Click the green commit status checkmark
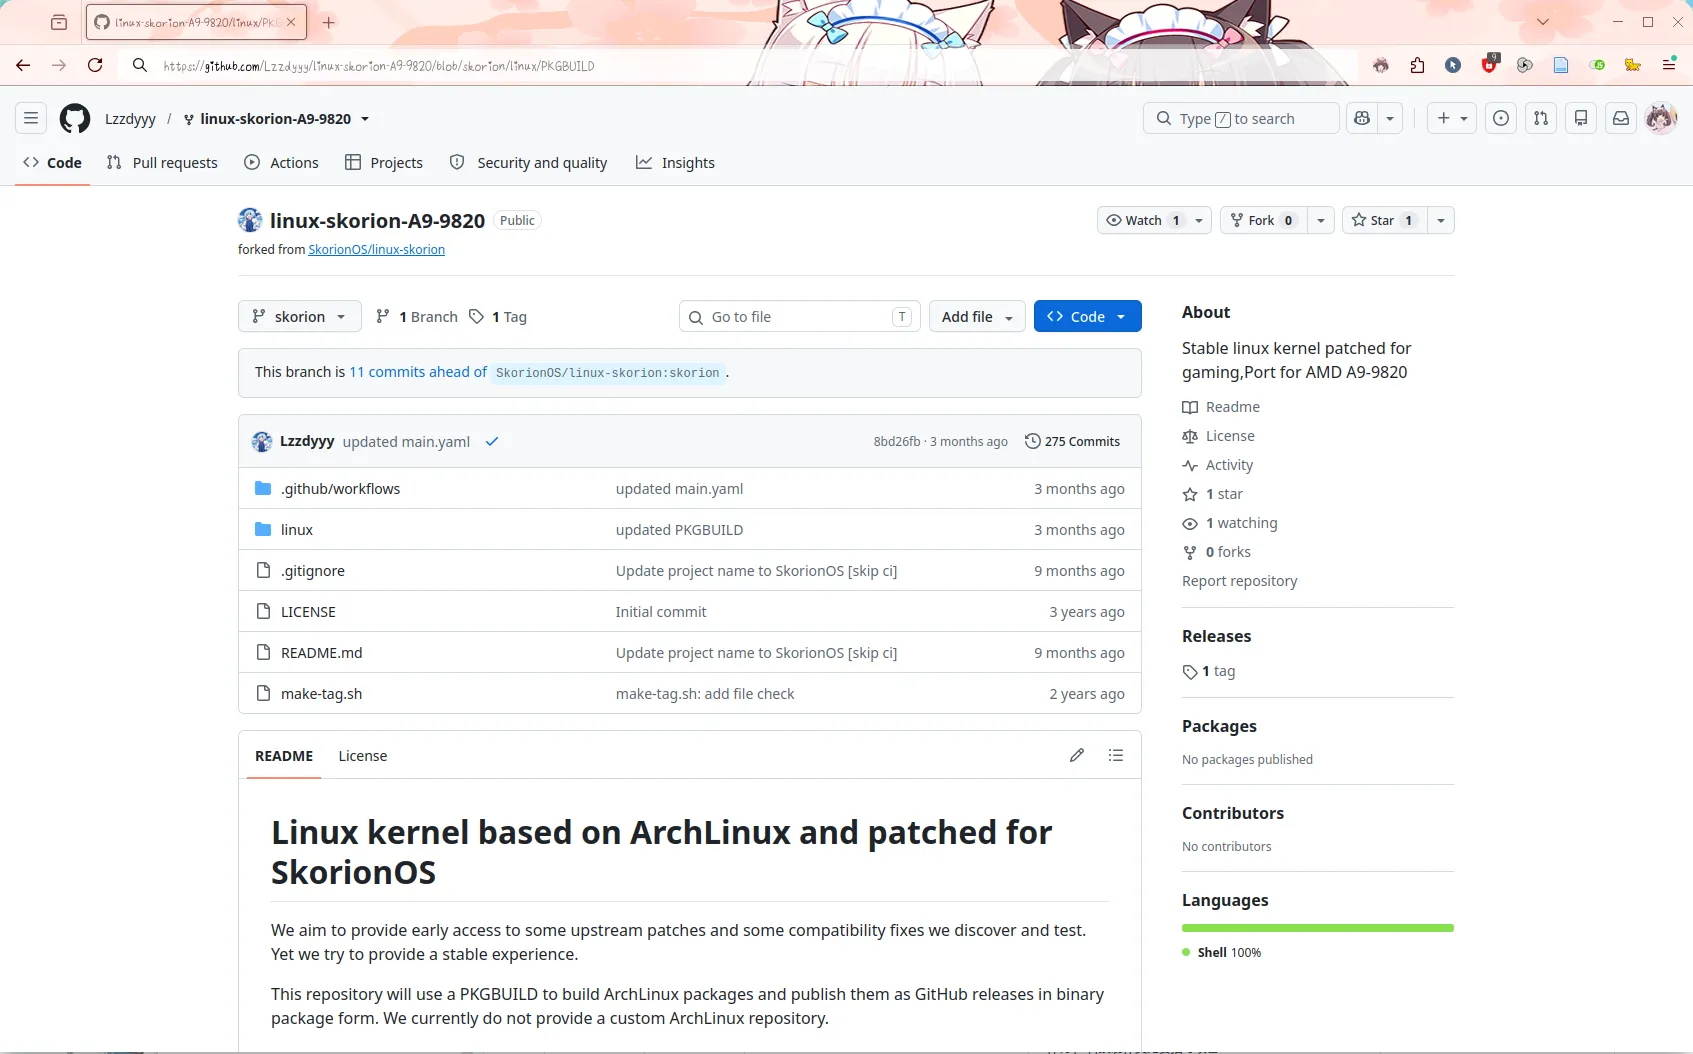Viewport: 1693px width, 1054px height. [x=492, y=441]
